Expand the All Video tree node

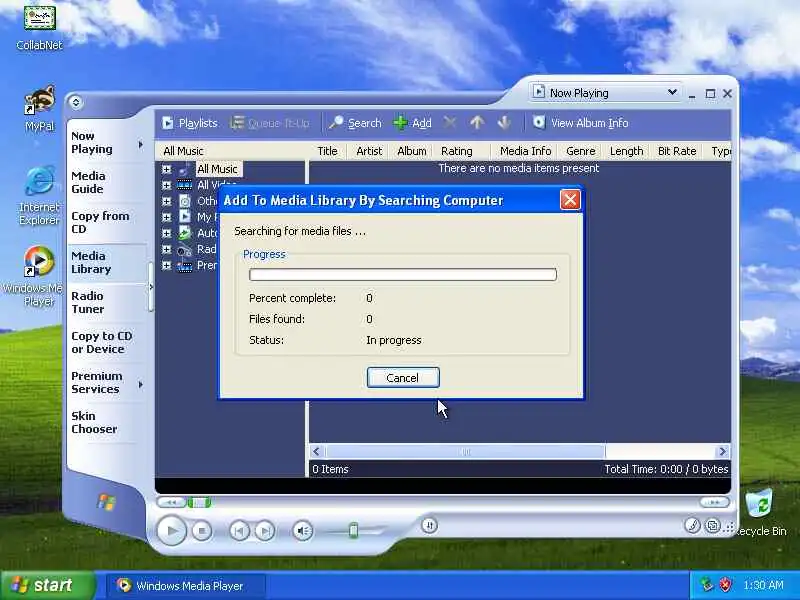pyautogui.click(x=166, y=185)
